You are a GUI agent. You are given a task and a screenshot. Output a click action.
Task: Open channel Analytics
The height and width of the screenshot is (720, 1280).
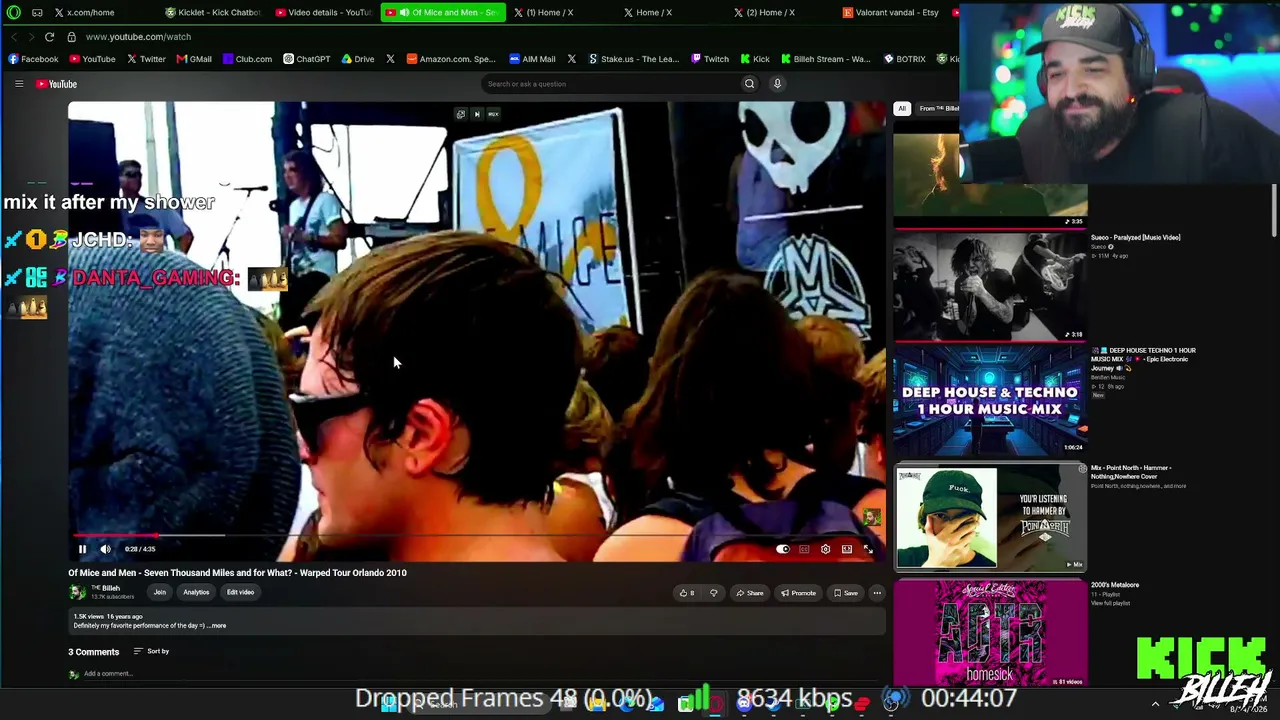(196, 592)
